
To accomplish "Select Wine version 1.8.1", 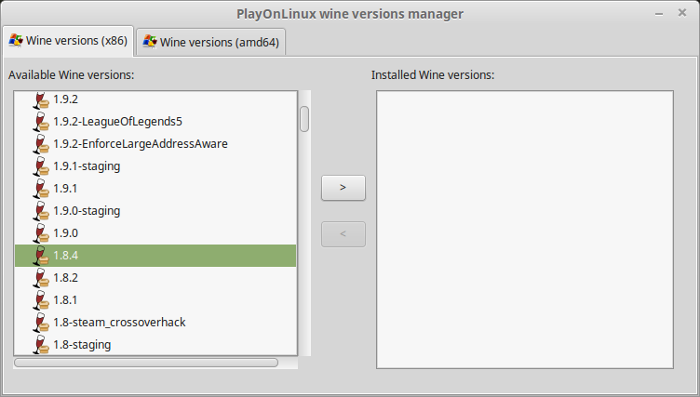I will tap(65, 300).
